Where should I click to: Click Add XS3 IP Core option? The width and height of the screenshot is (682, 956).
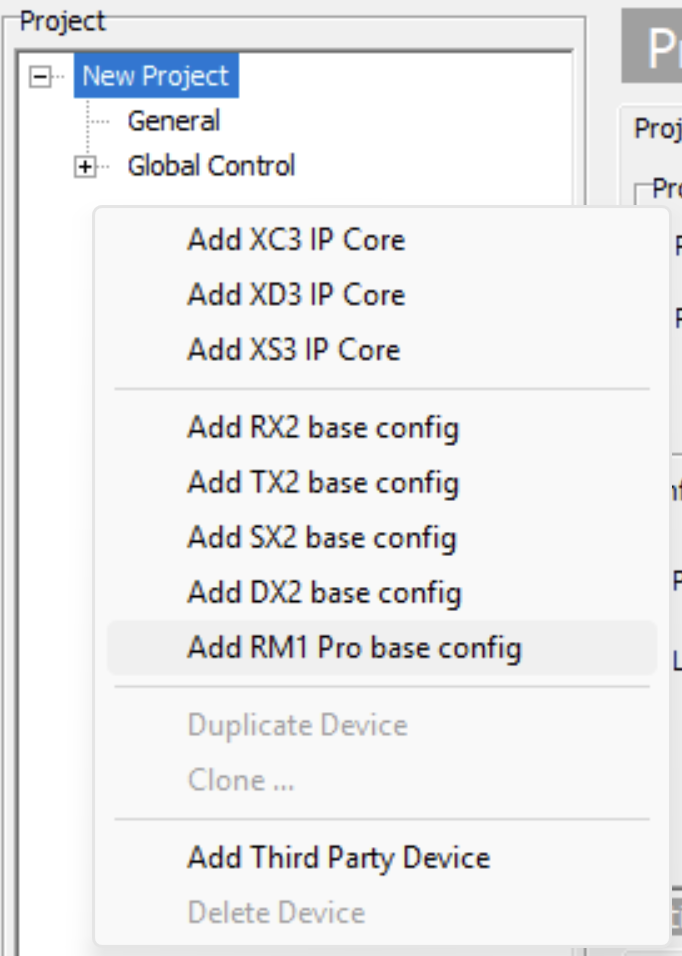[293, 350]
